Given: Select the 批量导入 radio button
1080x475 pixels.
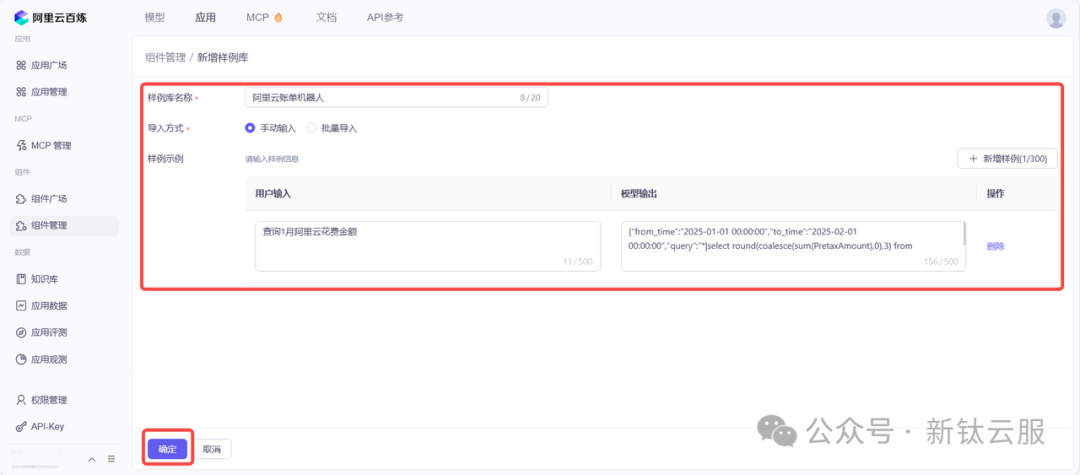Looking at the screenshot, I should 311,128.
